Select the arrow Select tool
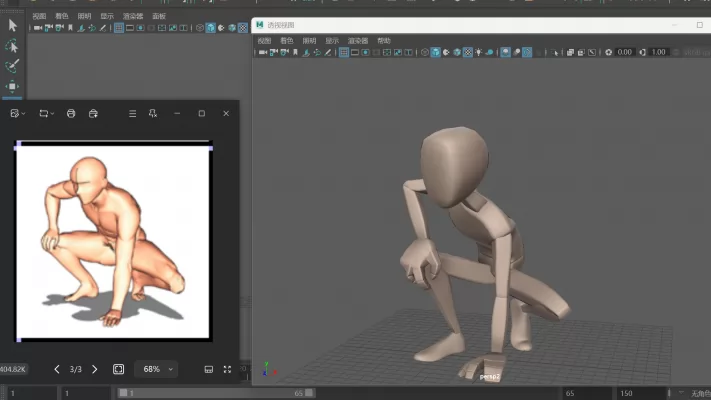The width and height of the screenshot is (711, 400). click(12, 25)
